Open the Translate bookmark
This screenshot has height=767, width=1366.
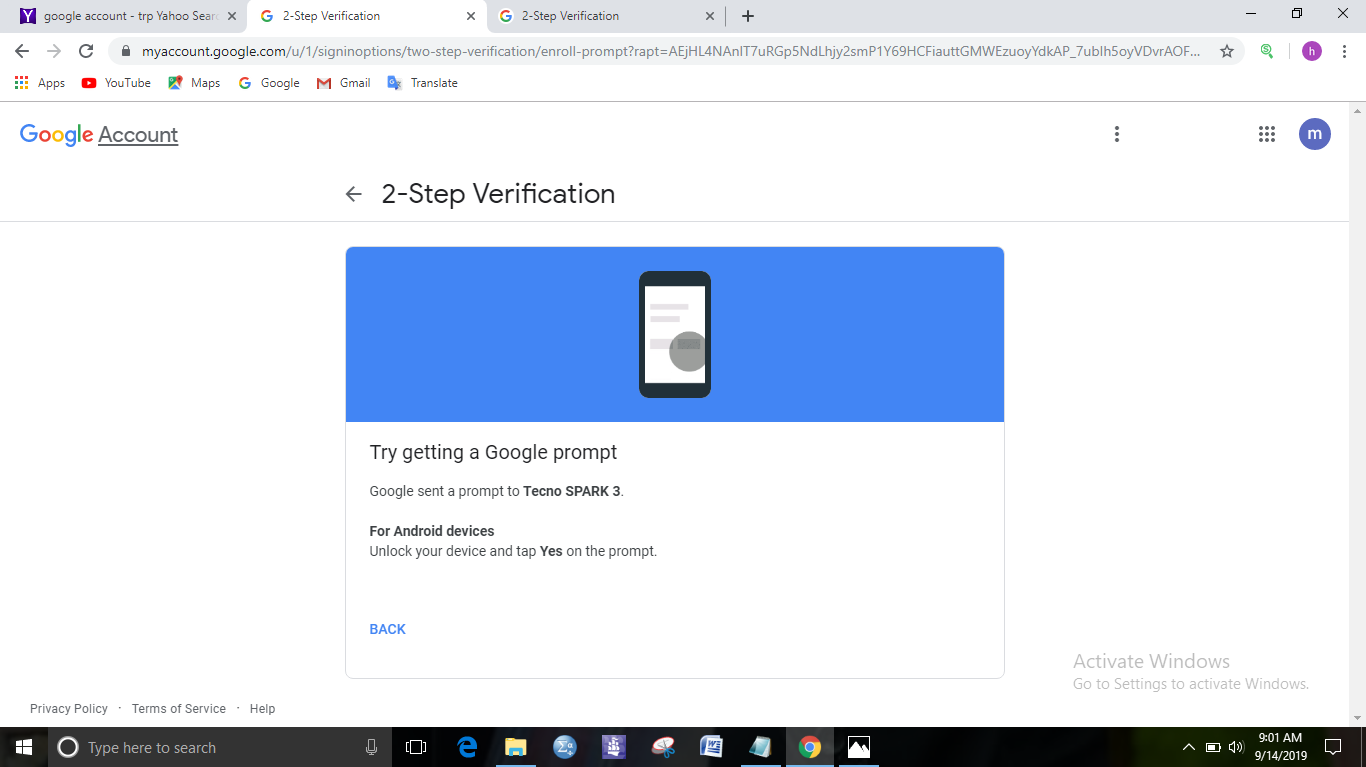(422, 83)
